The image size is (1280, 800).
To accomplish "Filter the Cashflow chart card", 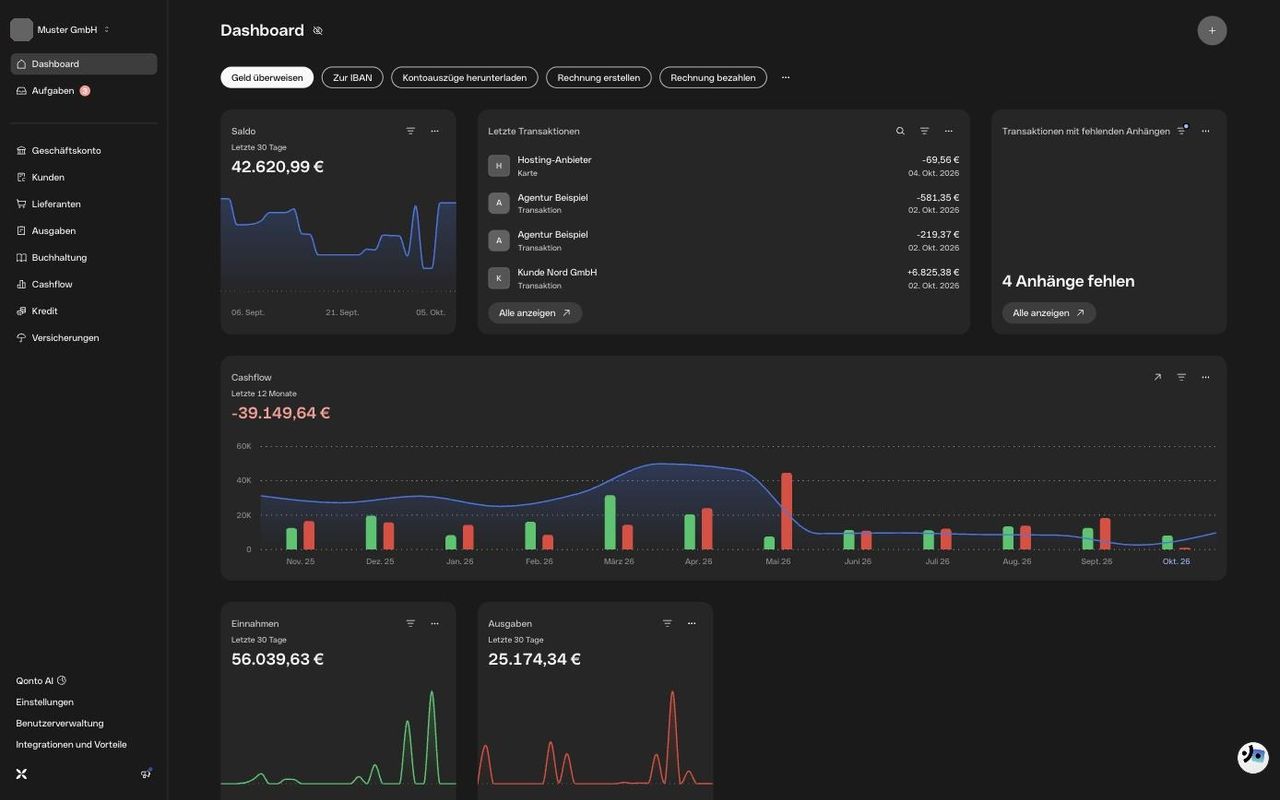I will click(x=1182, y=377).
